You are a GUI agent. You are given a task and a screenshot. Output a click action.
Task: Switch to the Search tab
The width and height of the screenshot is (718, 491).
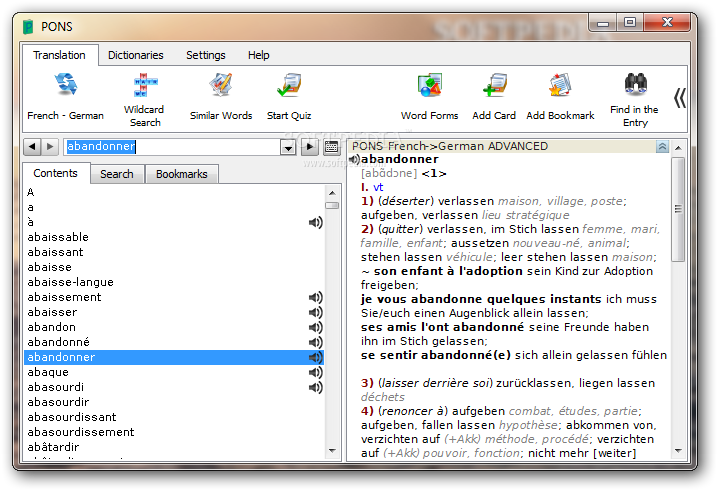tap(117, 174)
